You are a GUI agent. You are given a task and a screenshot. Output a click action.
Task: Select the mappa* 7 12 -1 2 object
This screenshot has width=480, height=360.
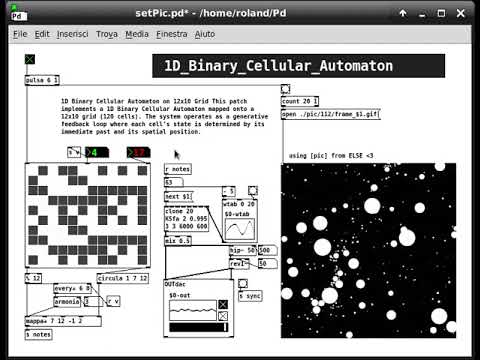point(63,321)
